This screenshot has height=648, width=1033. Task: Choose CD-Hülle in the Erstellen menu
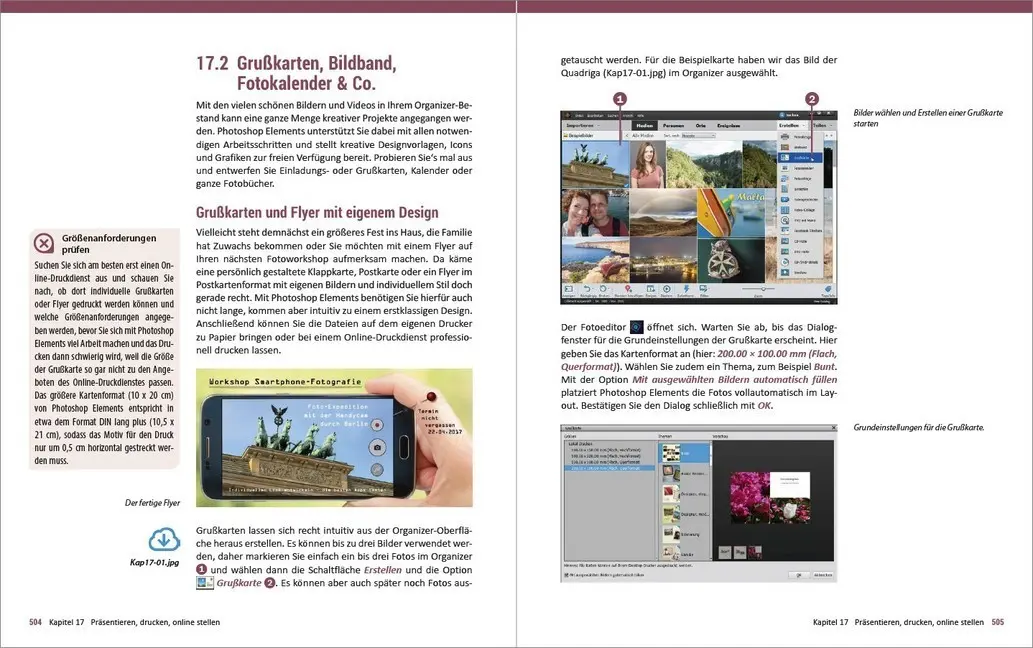[800, 242]
